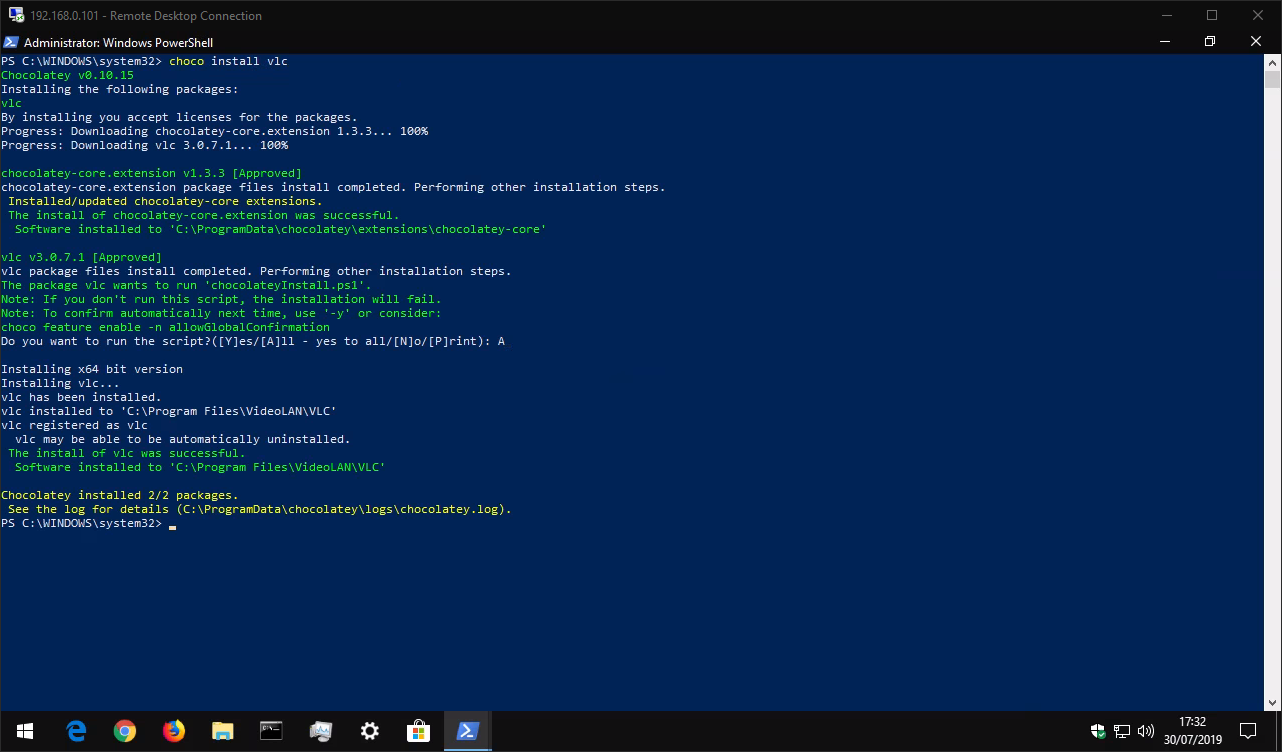Screen dimensions: 1282x752
Task: Restore down the PowerShell window
Action: 1210,42
